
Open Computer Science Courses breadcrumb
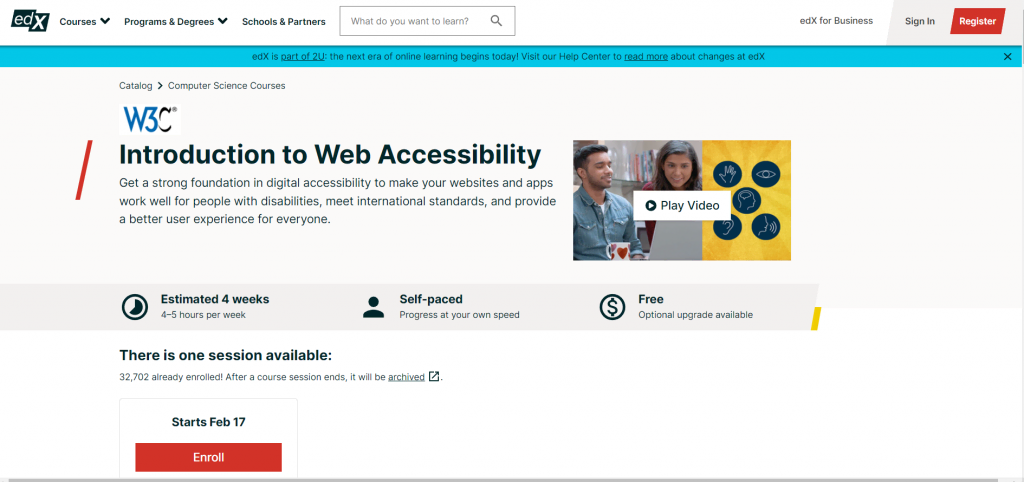coord(227,86)
